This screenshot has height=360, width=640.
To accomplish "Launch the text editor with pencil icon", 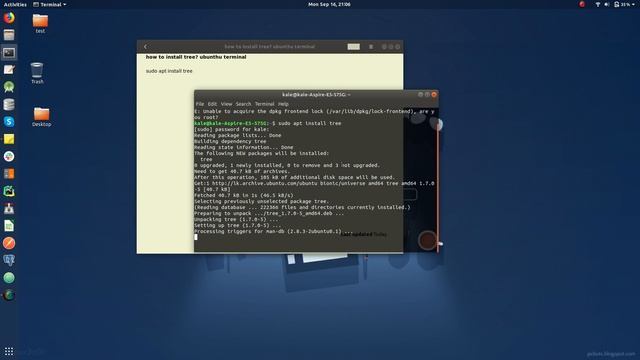I will pyautogui.click(x=9, y=70).
